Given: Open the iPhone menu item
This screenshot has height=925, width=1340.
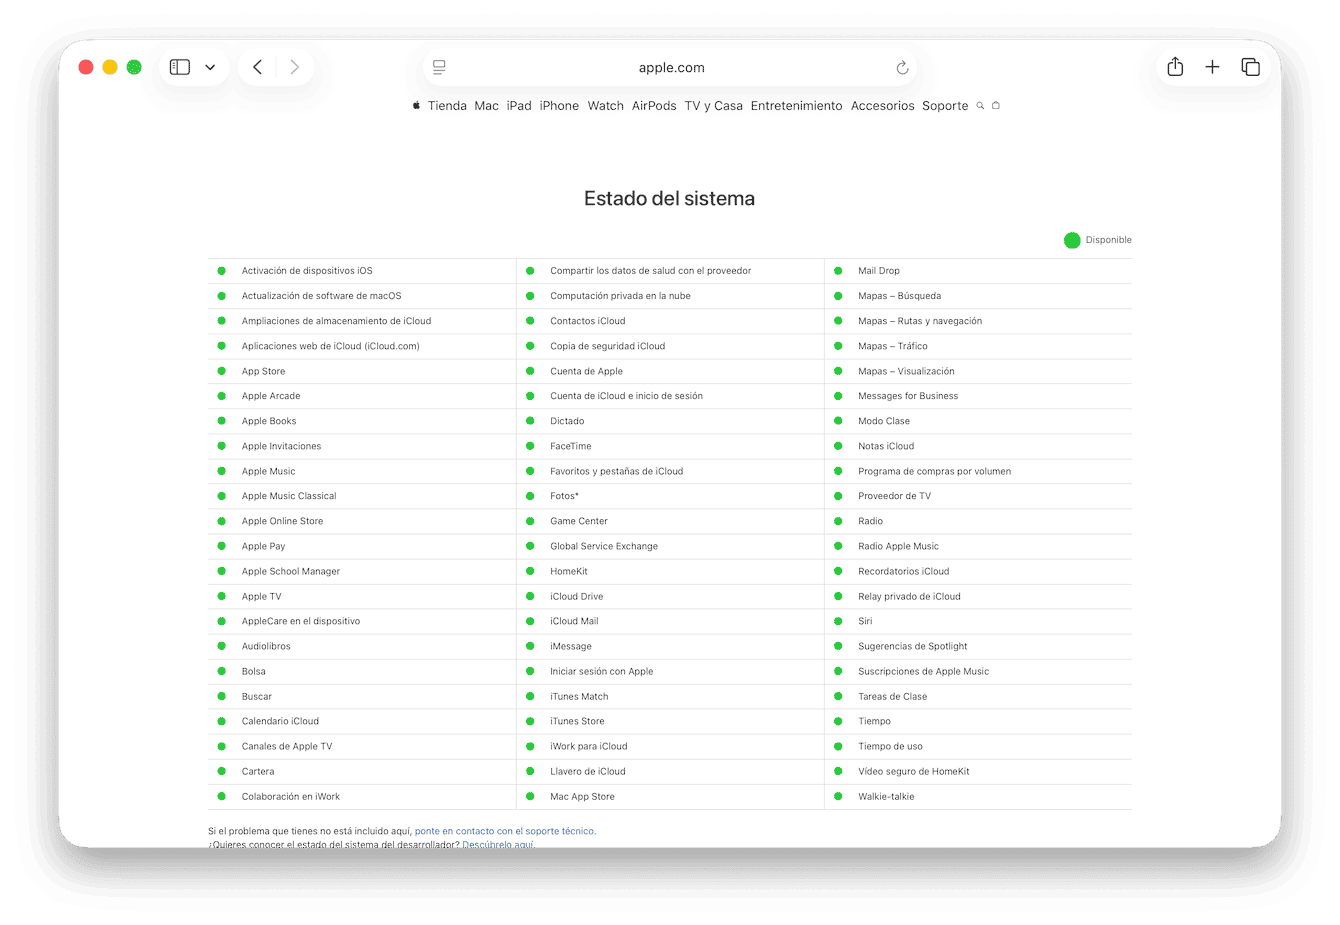Looking at the screenshot, I should (x=559, y=106).
